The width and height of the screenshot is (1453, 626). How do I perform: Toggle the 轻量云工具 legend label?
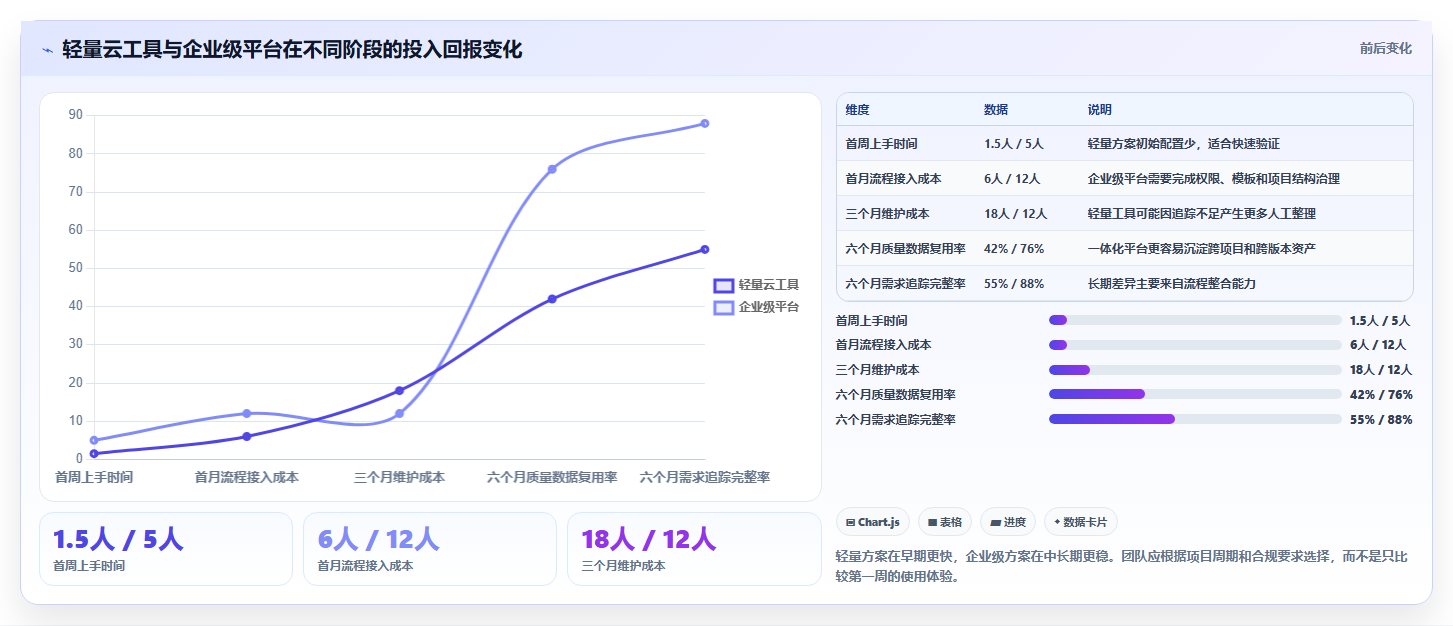coord(769,285)
